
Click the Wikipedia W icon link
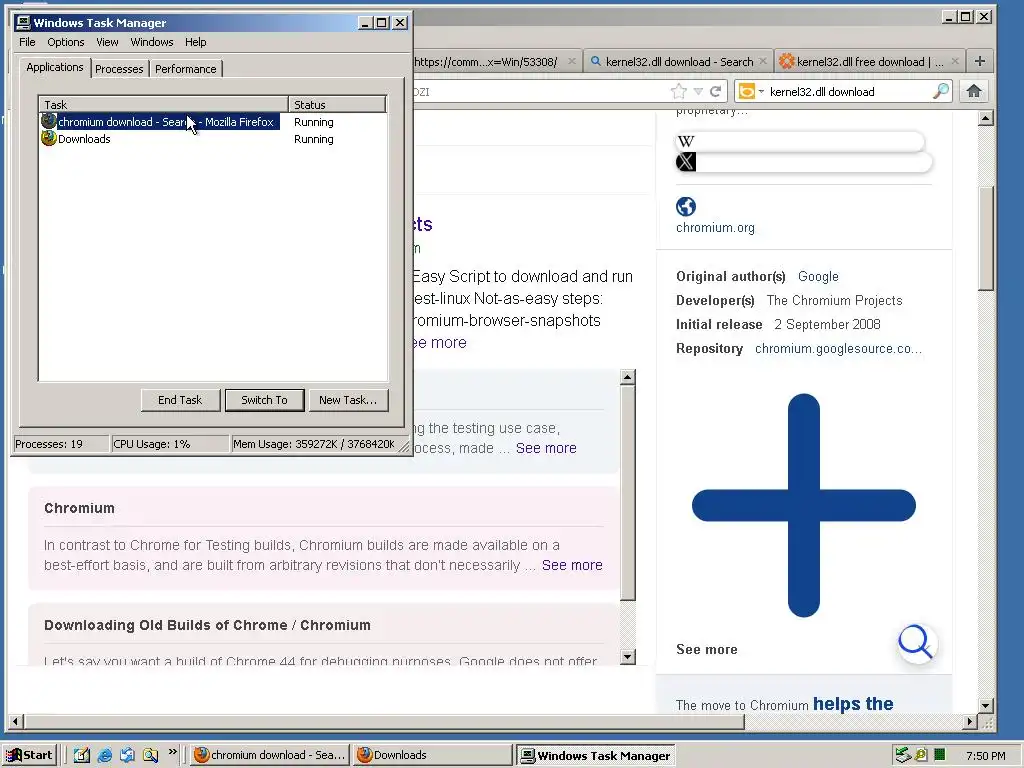click(x=686, y=141)
